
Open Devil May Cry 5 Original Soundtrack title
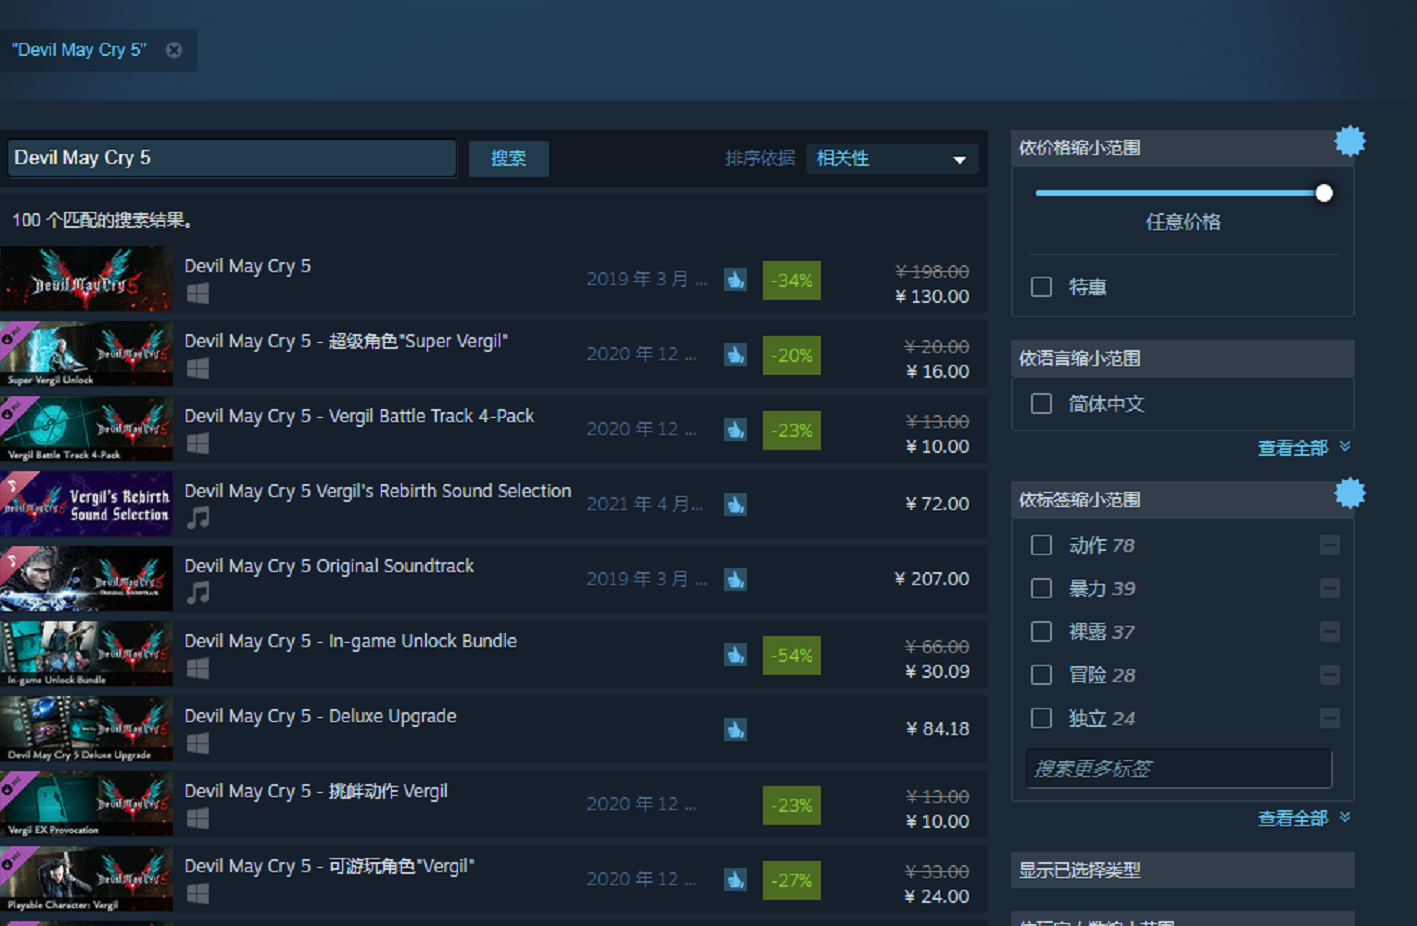pyautogui.click(x=329, y=566)
